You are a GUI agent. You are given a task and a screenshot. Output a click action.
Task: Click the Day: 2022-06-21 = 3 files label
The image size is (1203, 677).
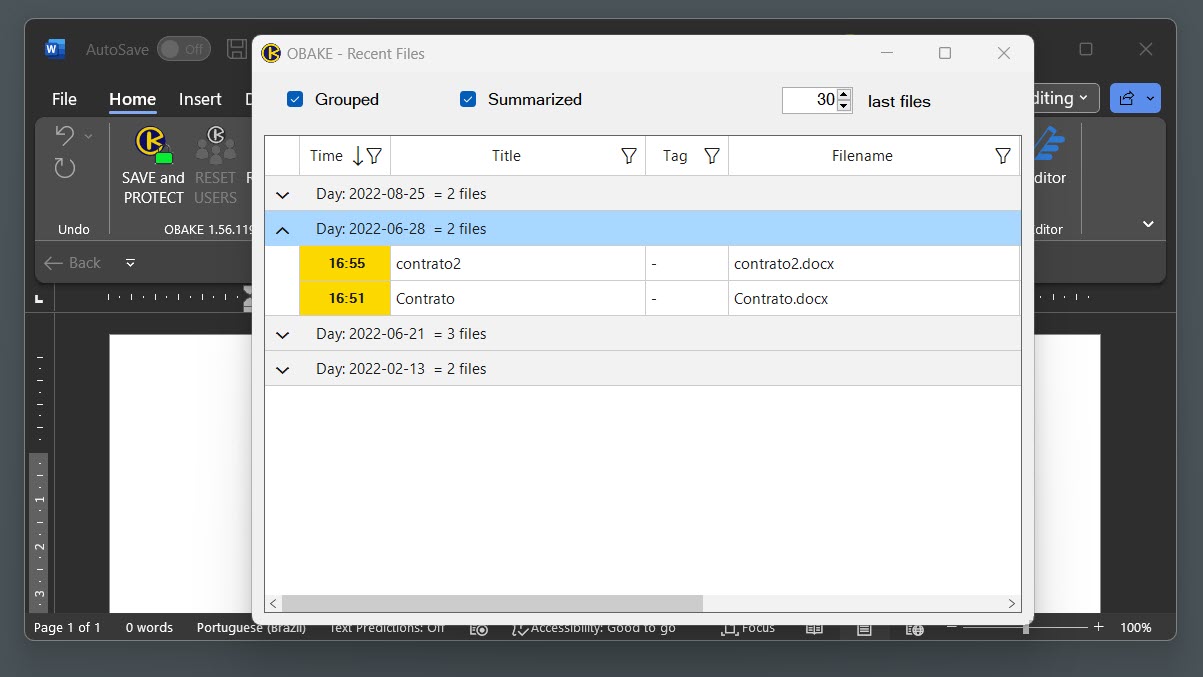click(x=401, y=334)
